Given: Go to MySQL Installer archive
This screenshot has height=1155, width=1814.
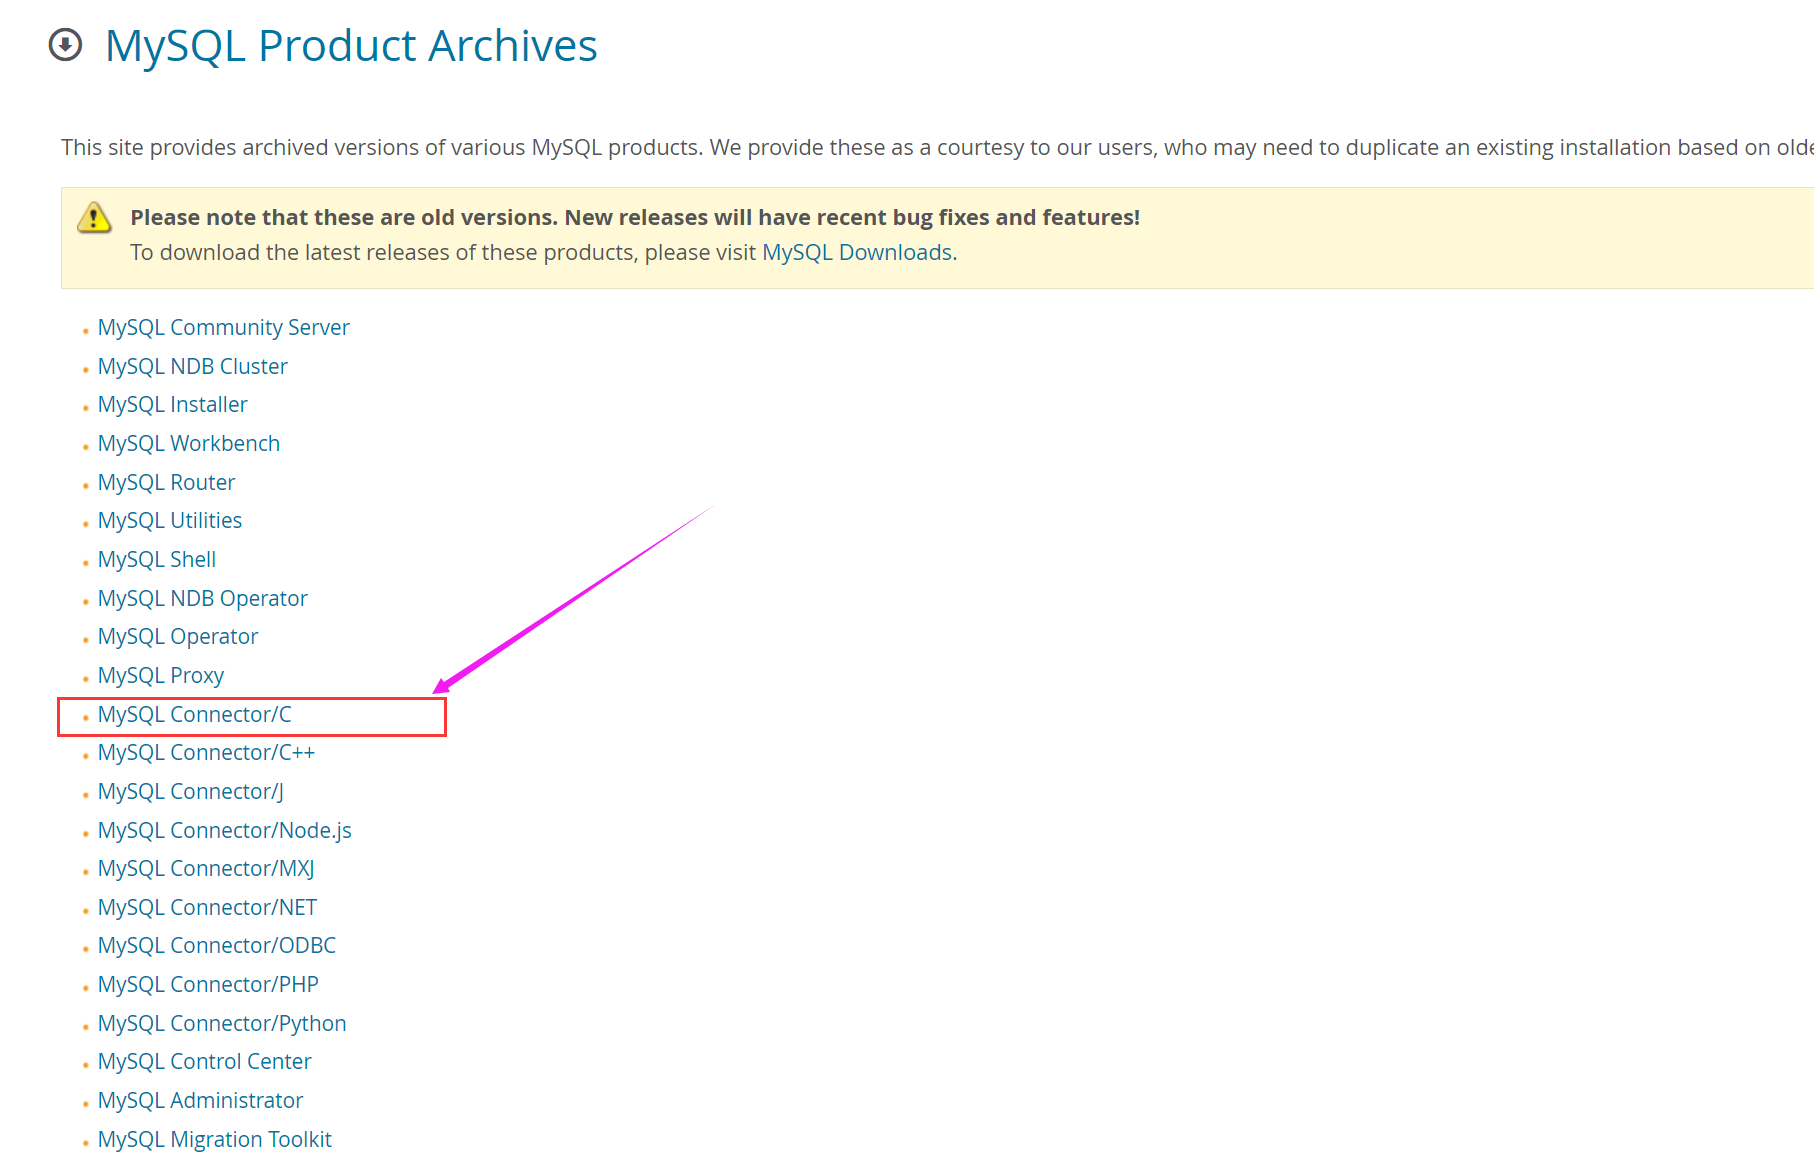Looking at the screenshot, I should tap(172, 404).
